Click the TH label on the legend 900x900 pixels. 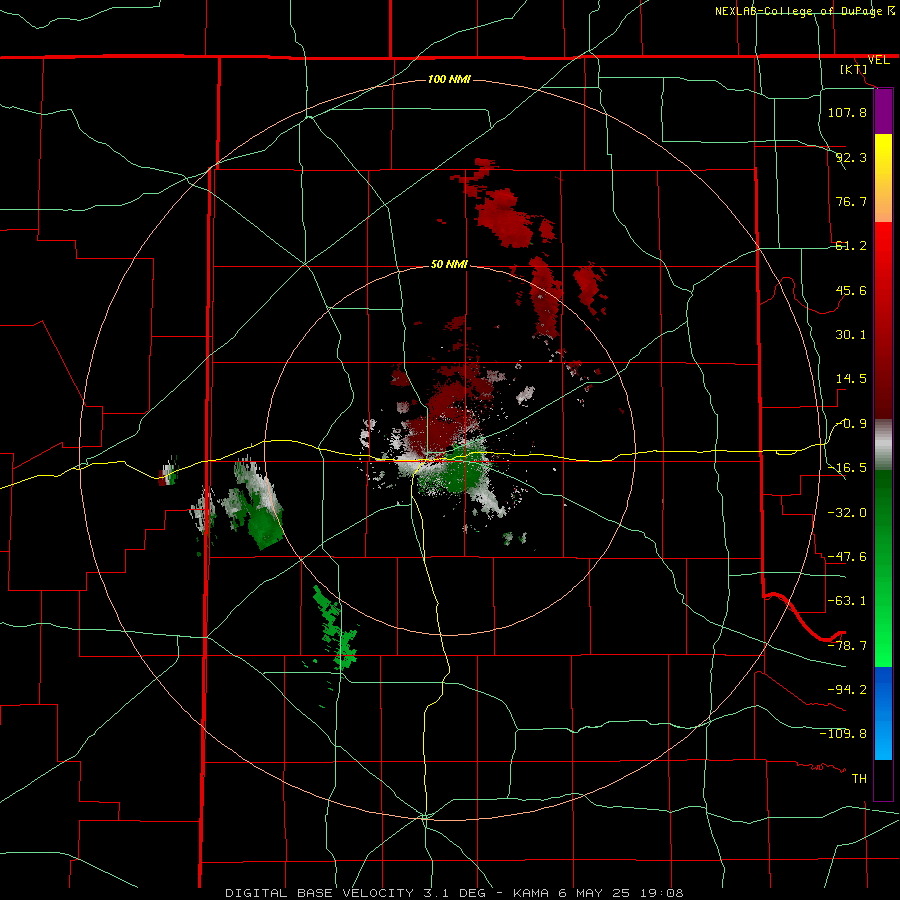pyautogui.click(x=859, y=779)
